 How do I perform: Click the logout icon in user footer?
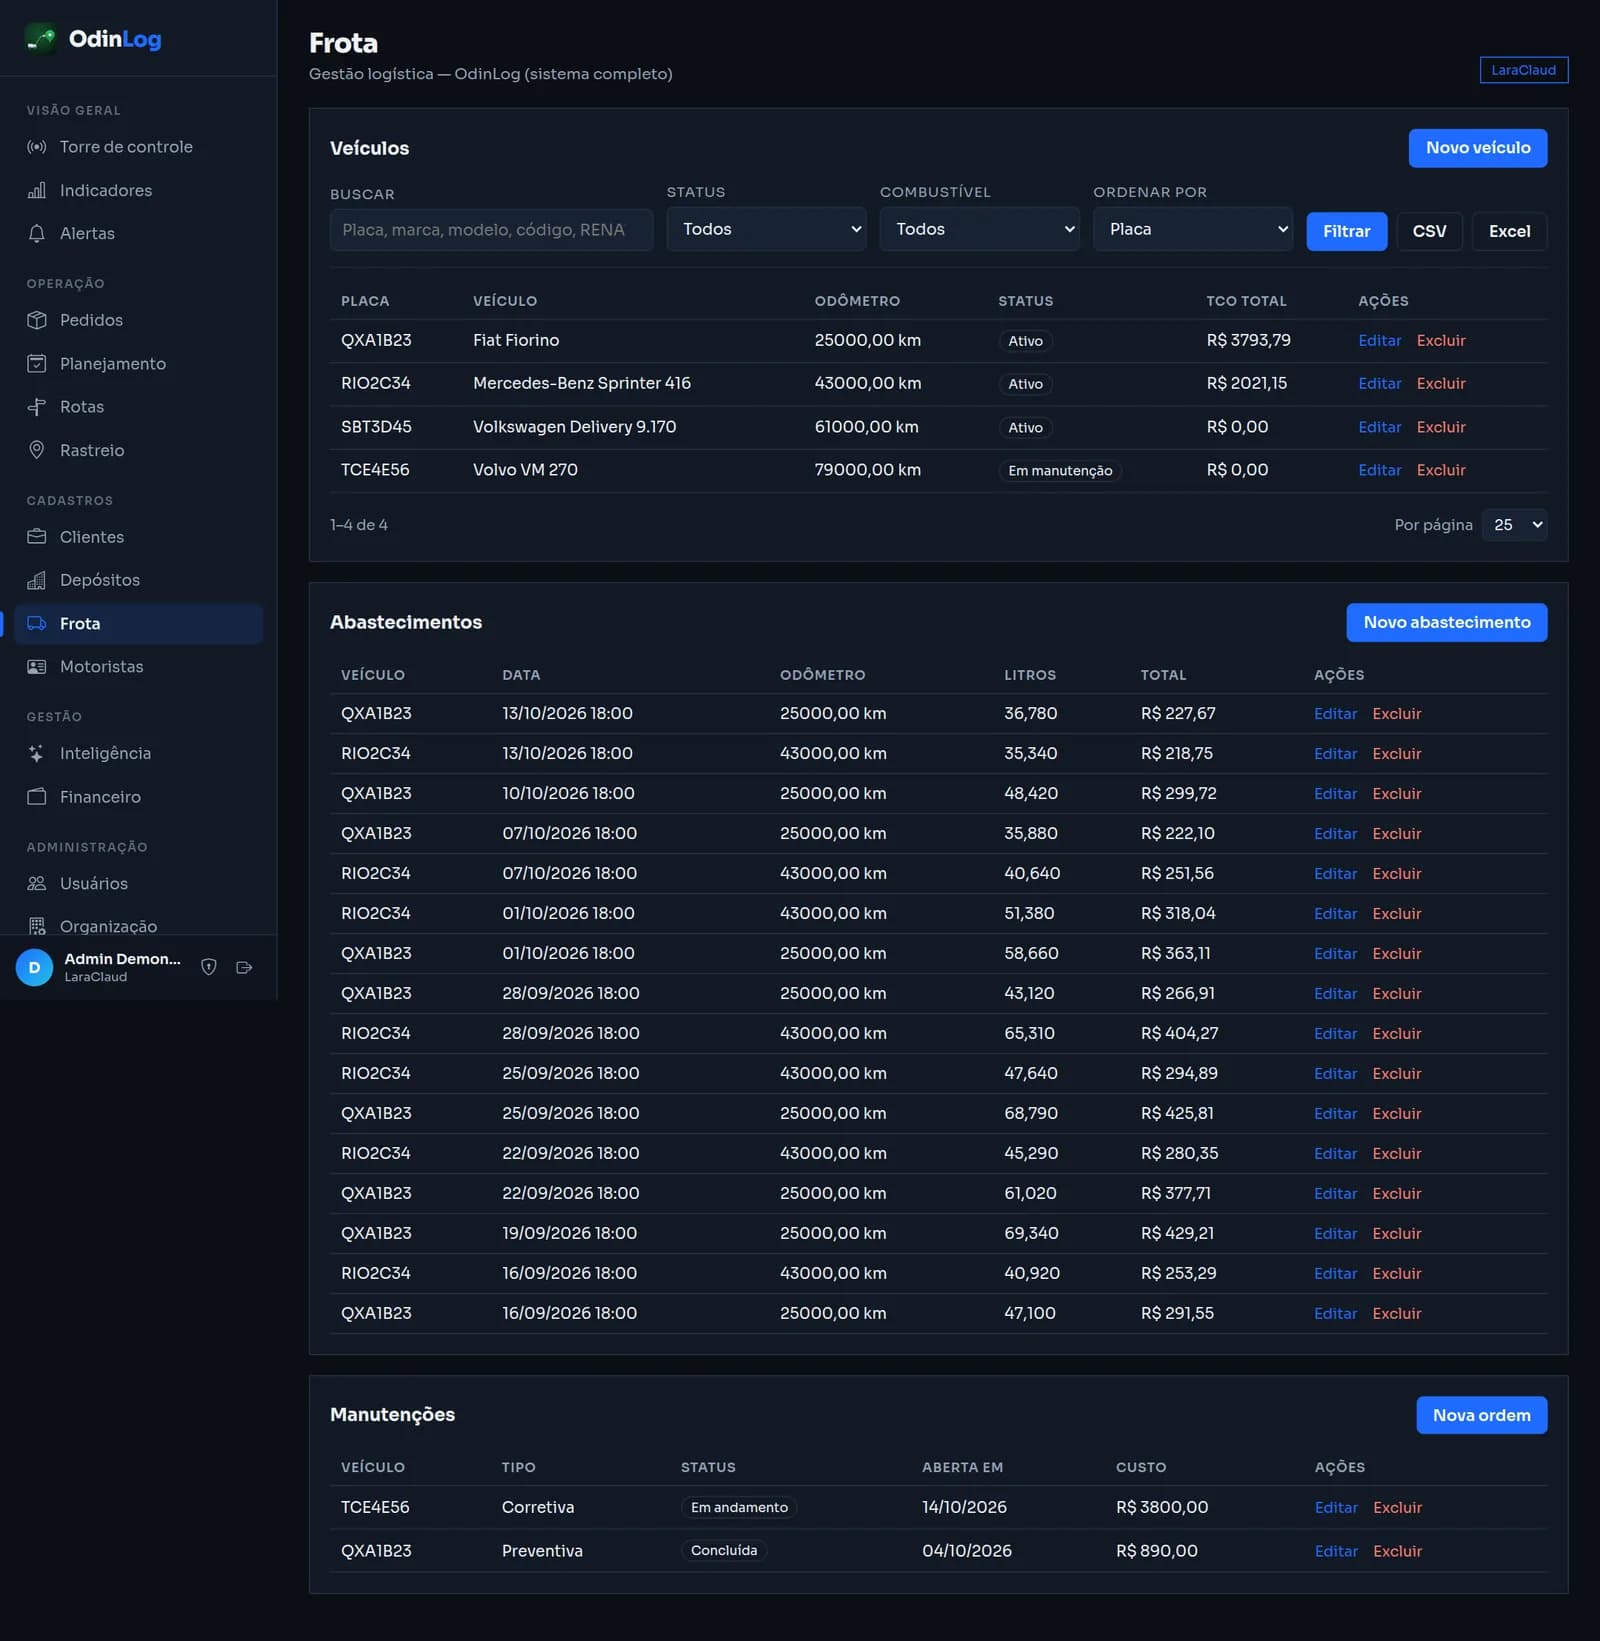244,967
